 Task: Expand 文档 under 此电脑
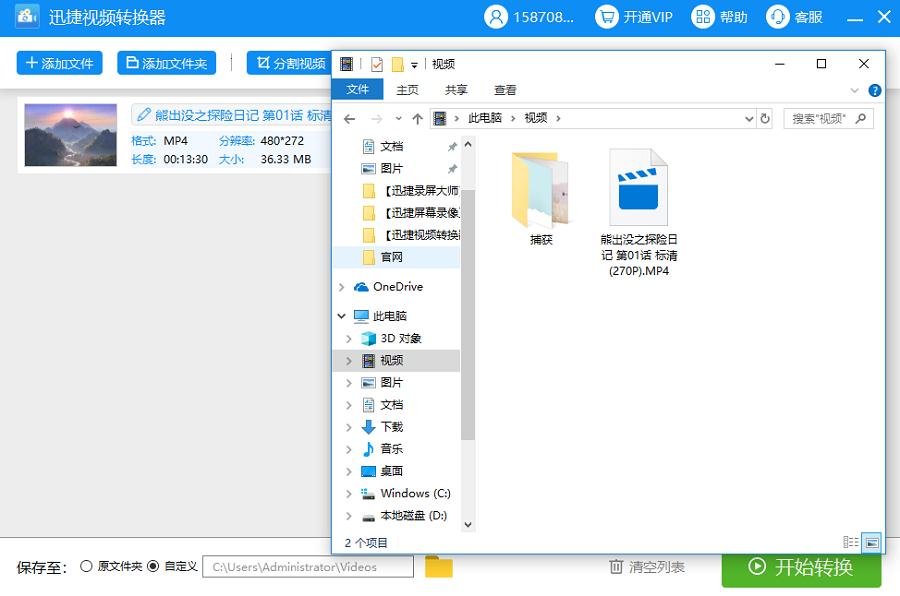(x=349, y=405)
